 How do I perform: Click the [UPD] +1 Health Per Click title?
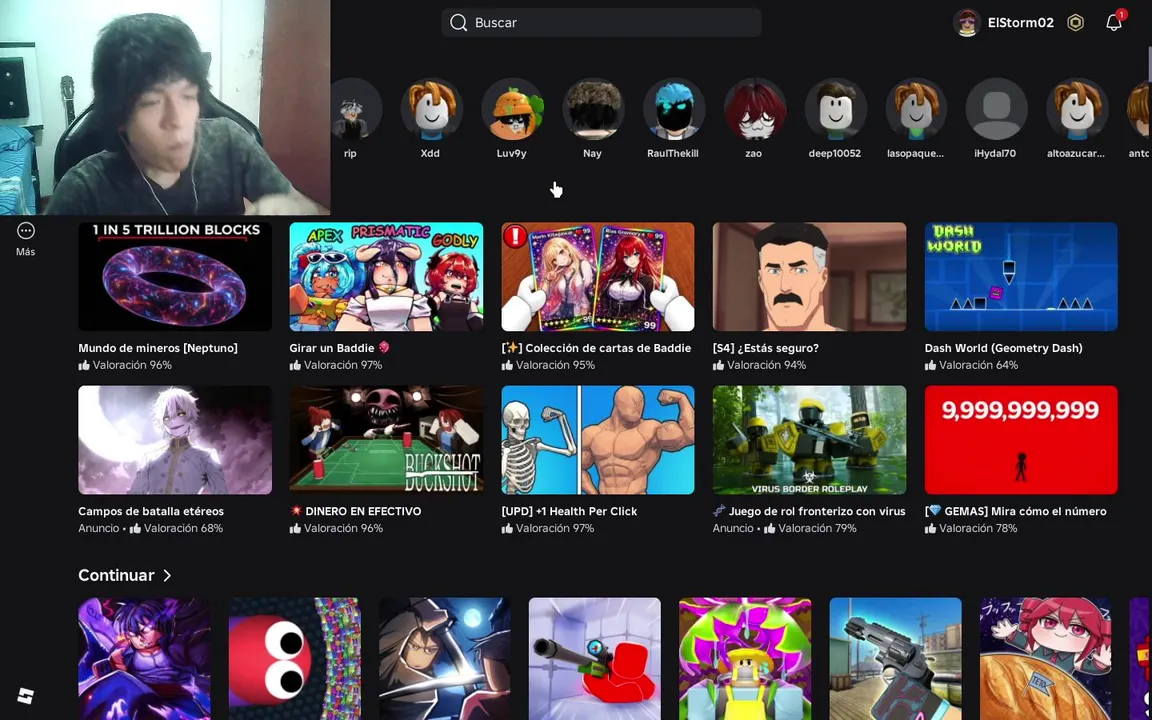(569, 511)
